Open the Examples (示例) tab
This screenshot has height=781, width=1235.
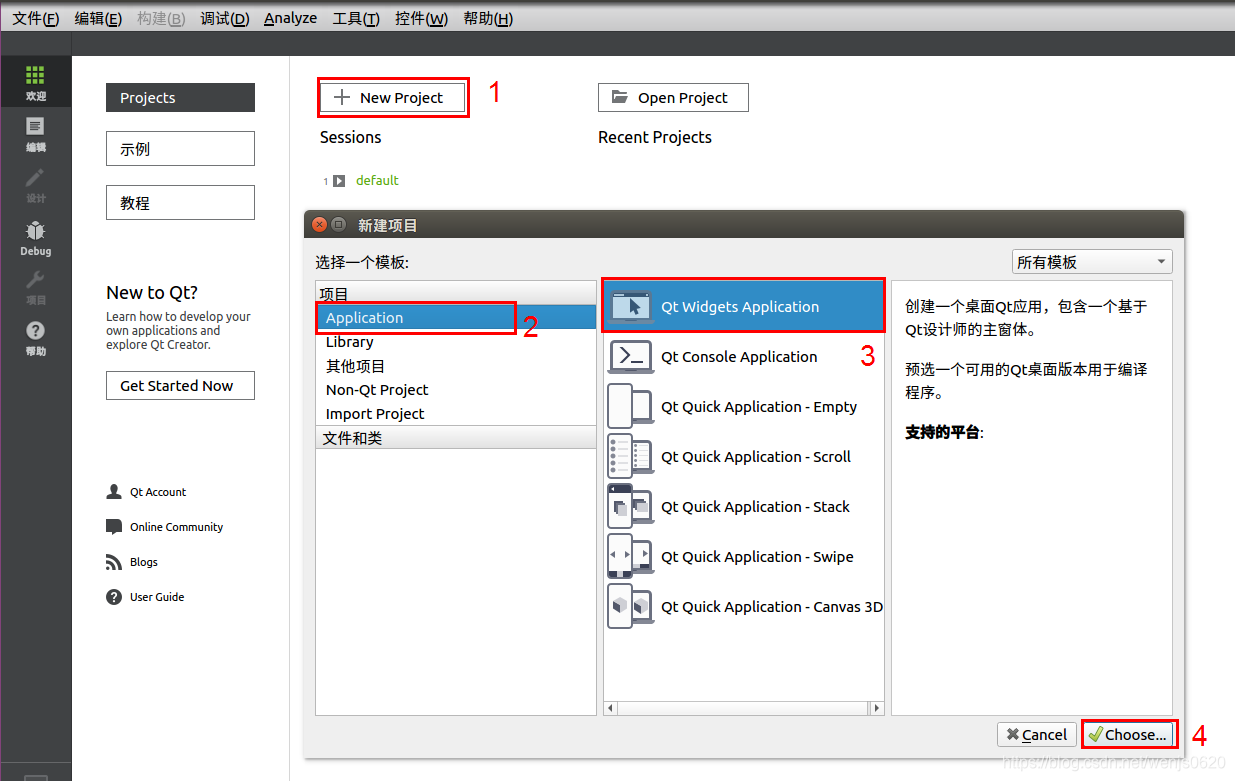click(x=180, y=149)
